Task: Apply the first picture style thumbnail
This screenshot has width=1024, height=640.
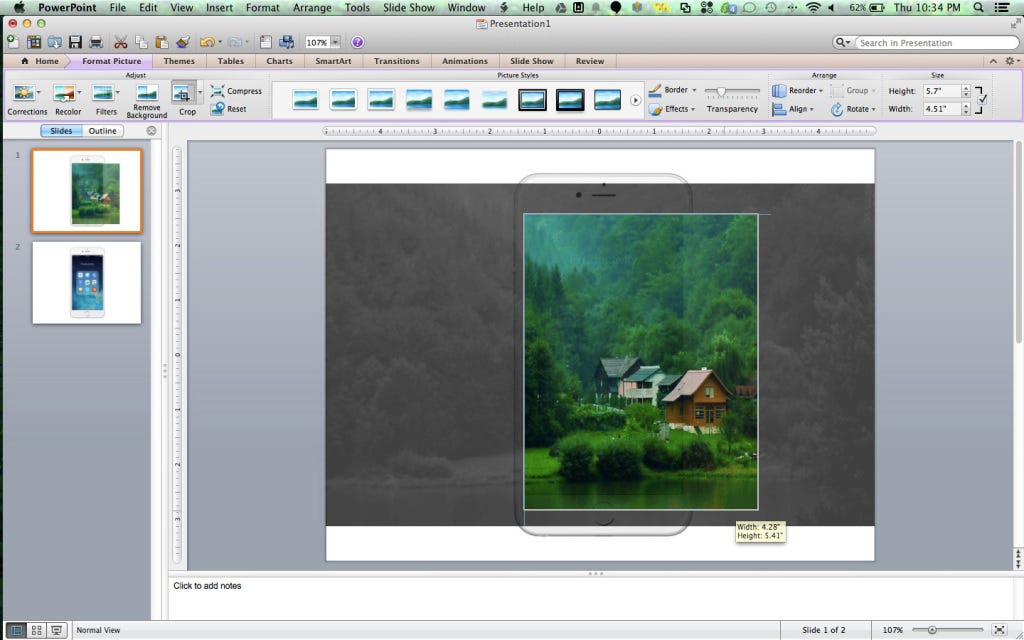Action: [x=305, y=100]
